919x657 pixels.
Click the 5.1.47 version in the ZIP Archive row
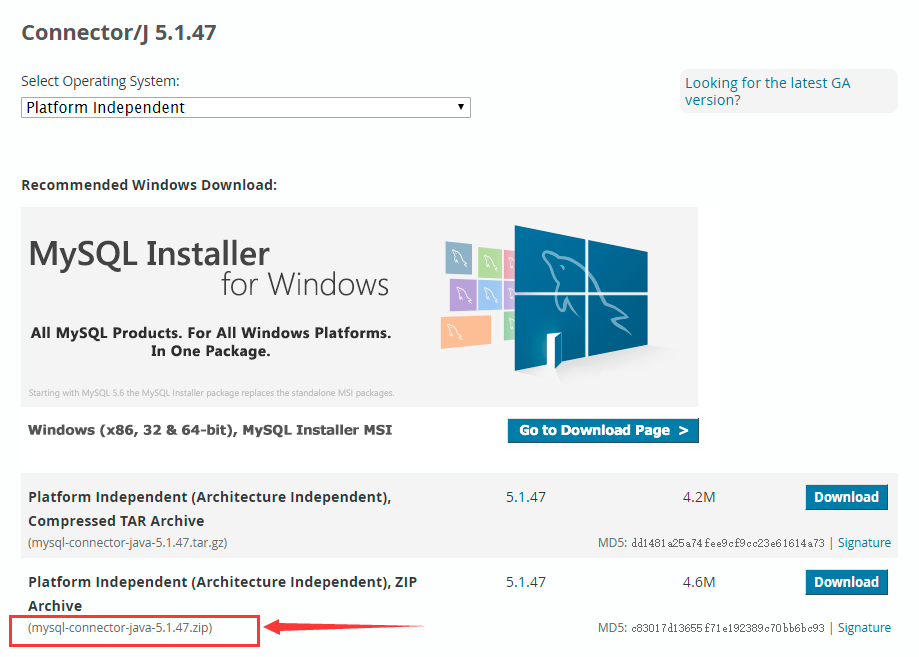pyautogui.click(x=526, y=583)
